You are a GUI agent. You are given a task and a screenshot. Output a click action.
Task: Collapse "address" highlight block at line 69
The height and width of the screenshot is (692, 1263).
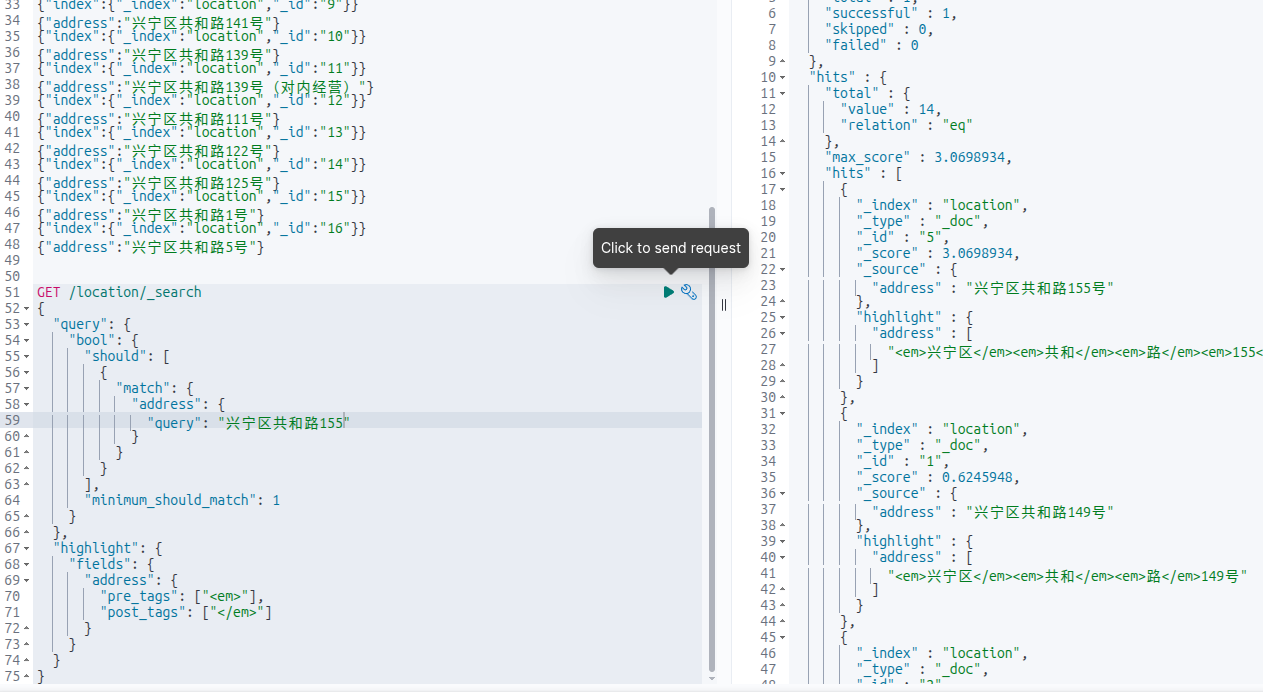click(26, 580)
